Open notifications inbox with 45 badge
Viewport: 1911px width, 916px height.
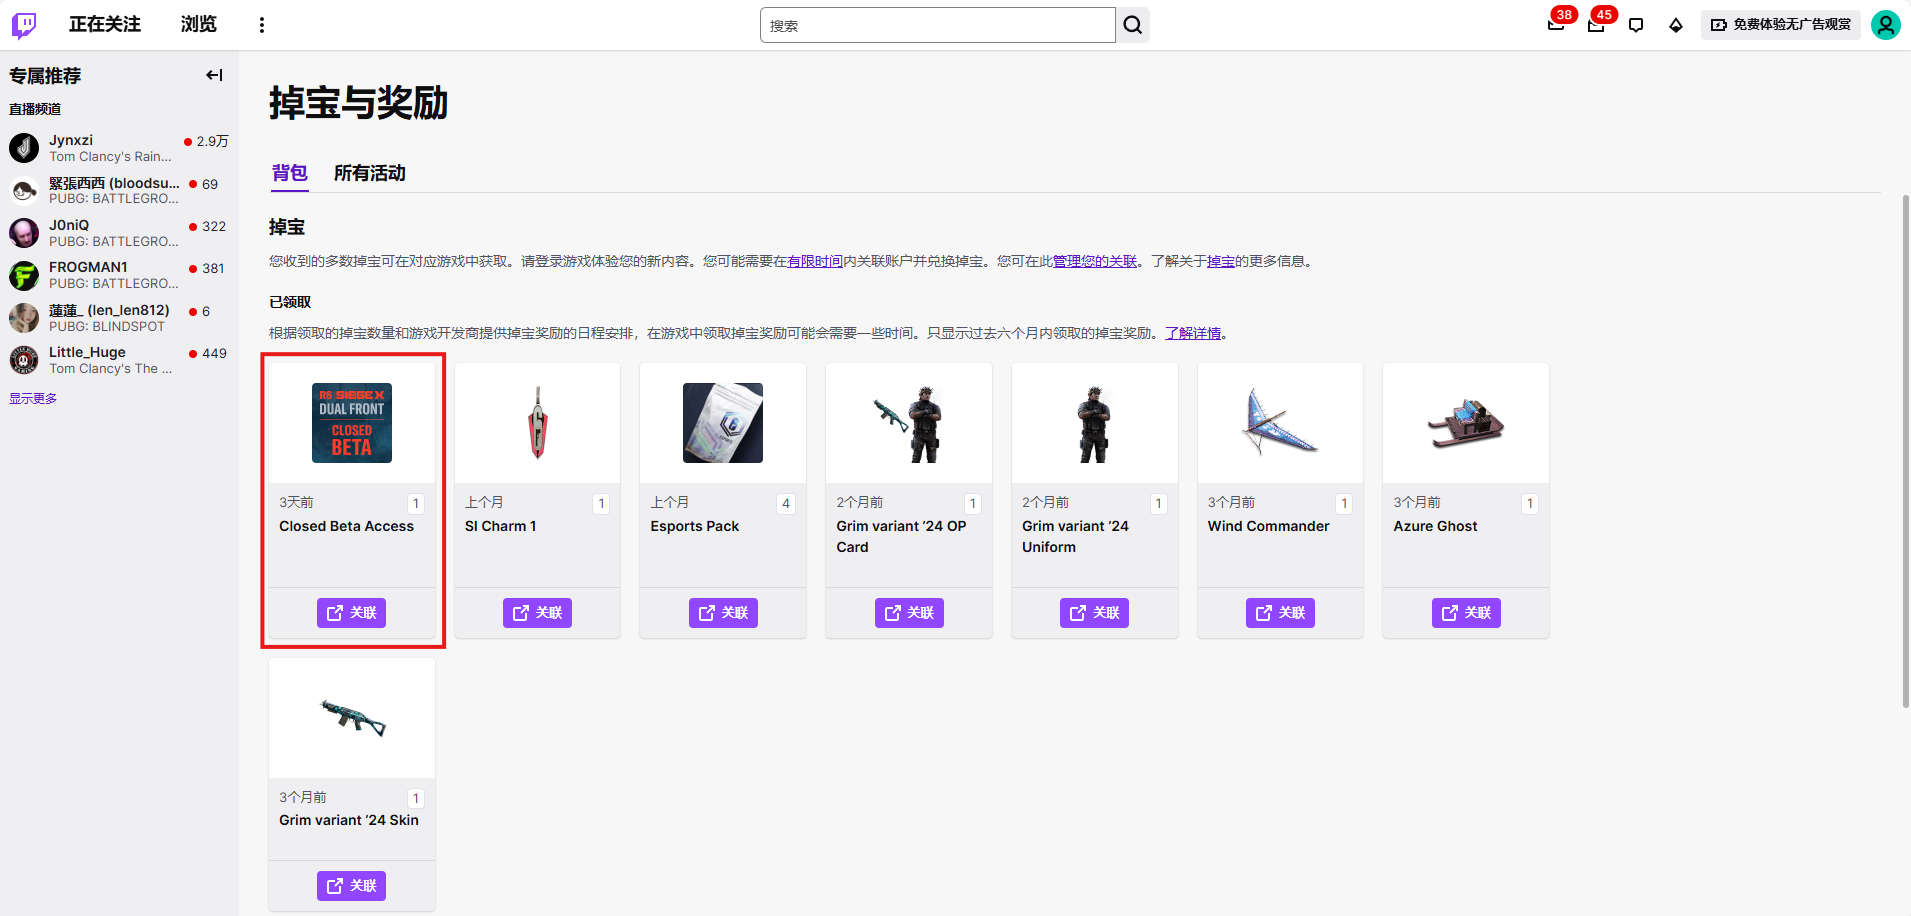tap(1596, 25)
